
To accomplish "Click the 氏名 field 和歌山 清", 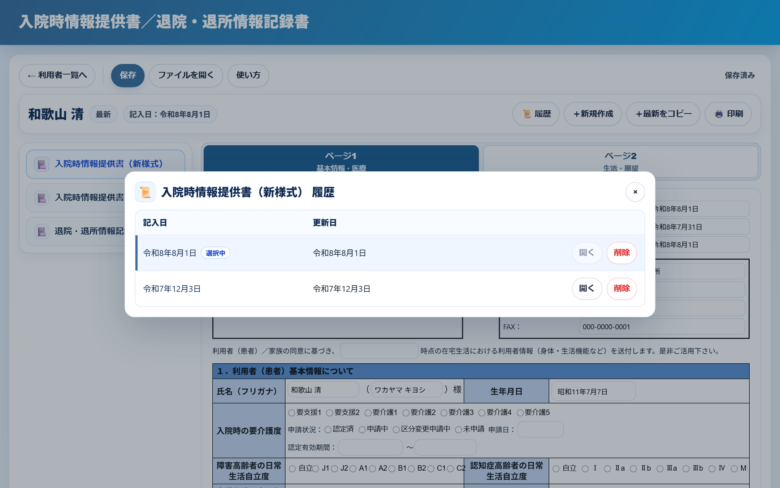I will 323,390.
